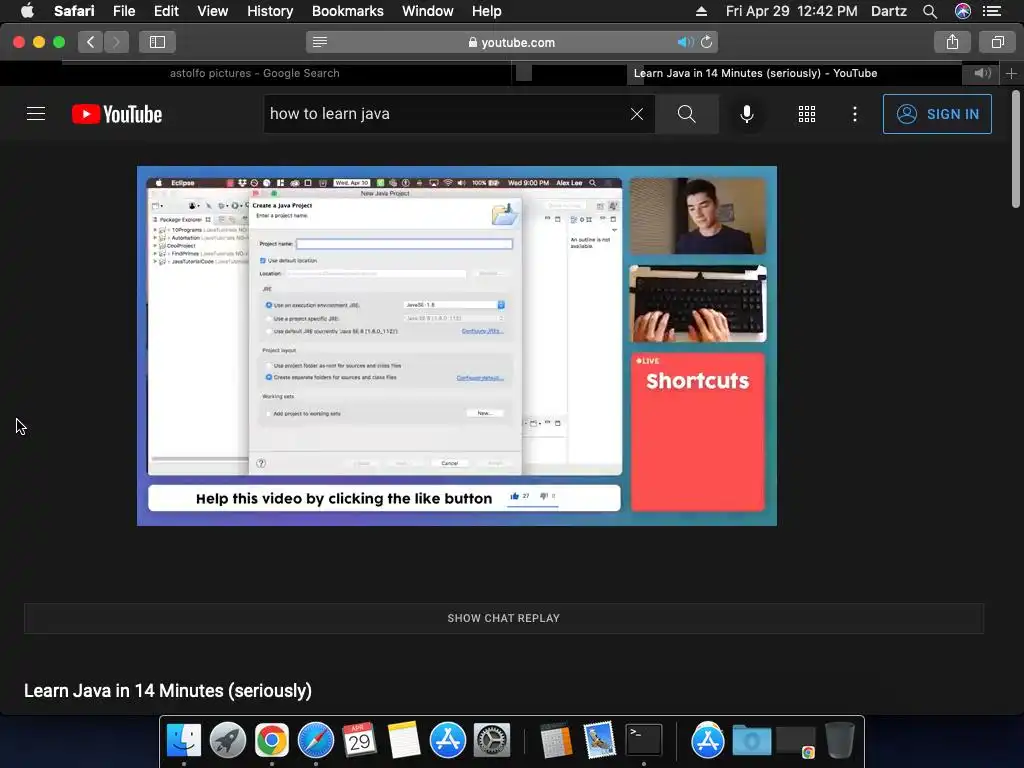Screen dimensions: 1024x768
Task: Switch to the 'astolfo pictures - Google Search' tab
Action: tap(255, 73)
